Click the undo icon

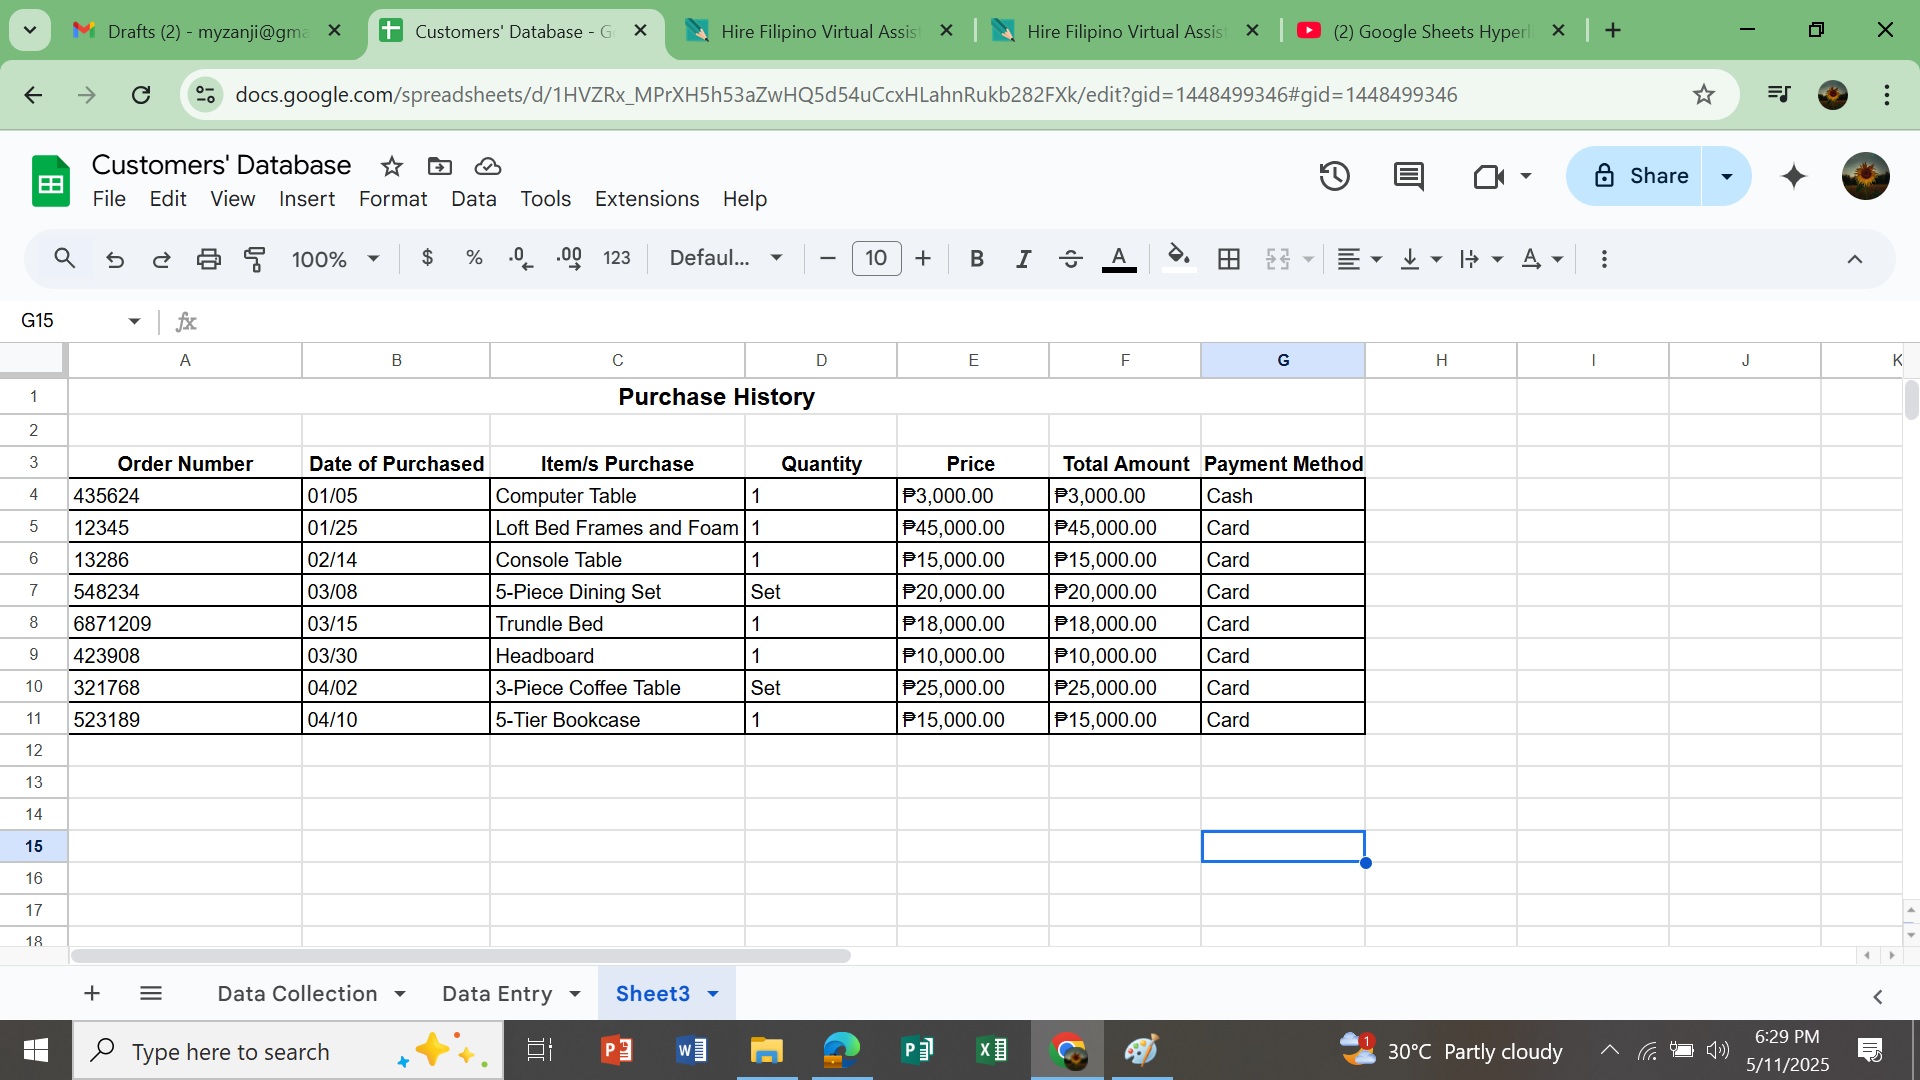point(115,259)
